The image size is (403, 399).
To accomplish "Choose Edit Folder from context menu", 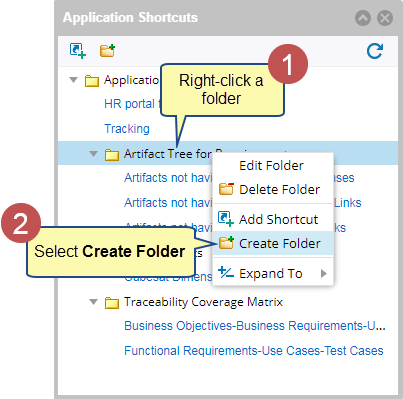I will pos(273,165).
